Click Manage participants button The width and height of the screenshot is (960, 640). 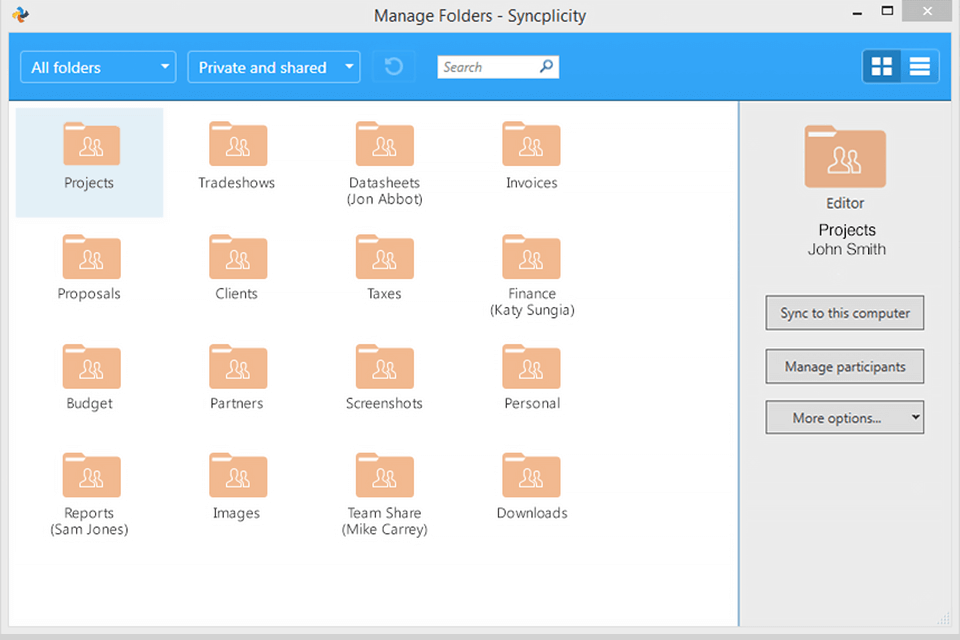point(844,366)
